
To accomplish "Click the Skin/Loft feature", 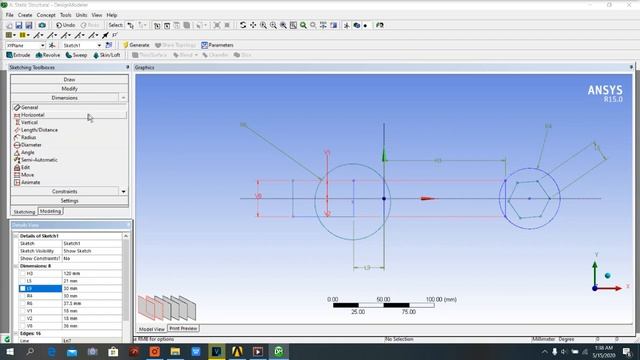I will pyautogui.click(x=107, y=55).
